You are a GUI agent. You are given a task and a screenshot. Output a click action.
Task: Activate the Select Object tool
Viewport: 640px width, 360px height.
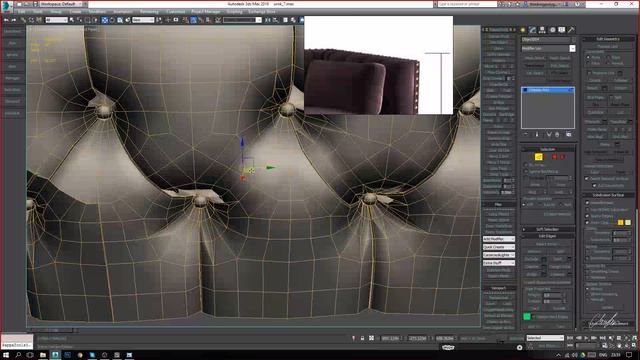[x=72, y=20]
